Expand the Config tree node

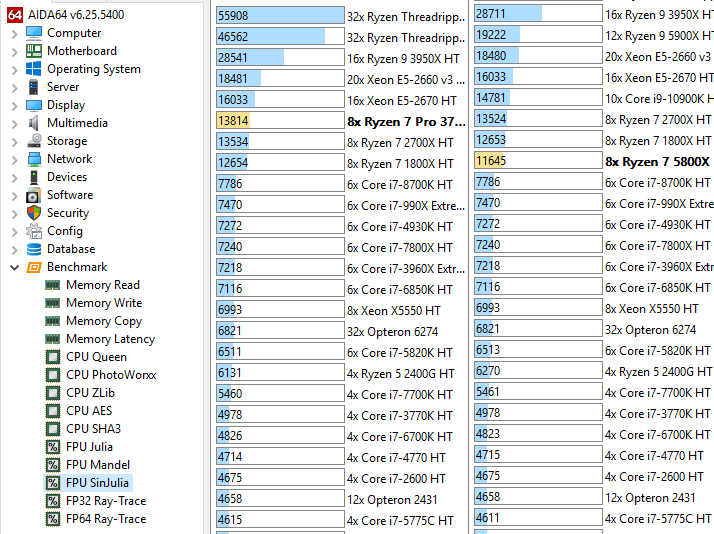tap(15, 232)
